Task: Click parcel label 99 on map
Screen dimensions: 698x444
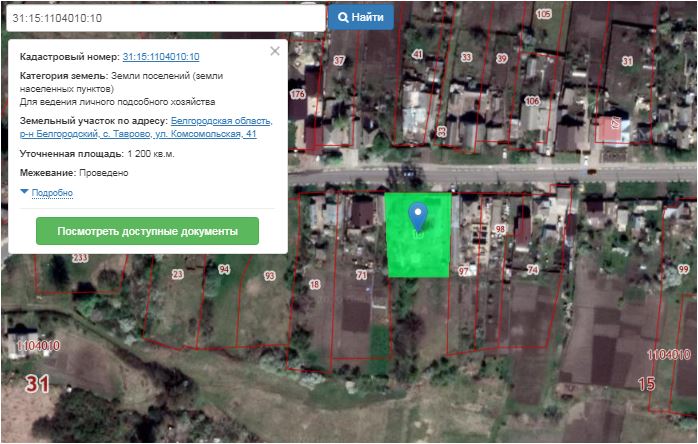Action: (683, 269)
